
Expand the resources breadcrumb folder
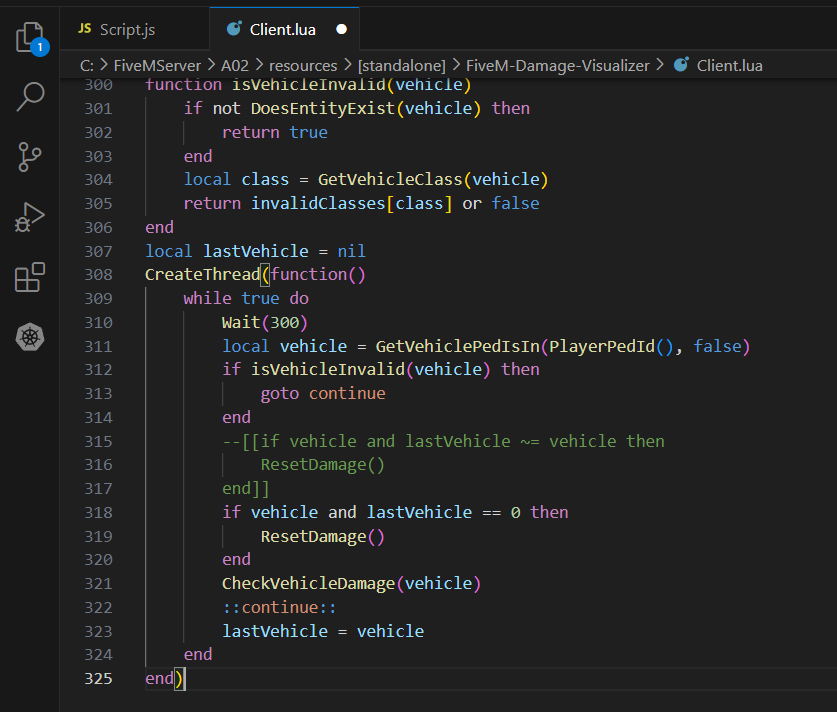pyautogui.click(x=303, y=66)
